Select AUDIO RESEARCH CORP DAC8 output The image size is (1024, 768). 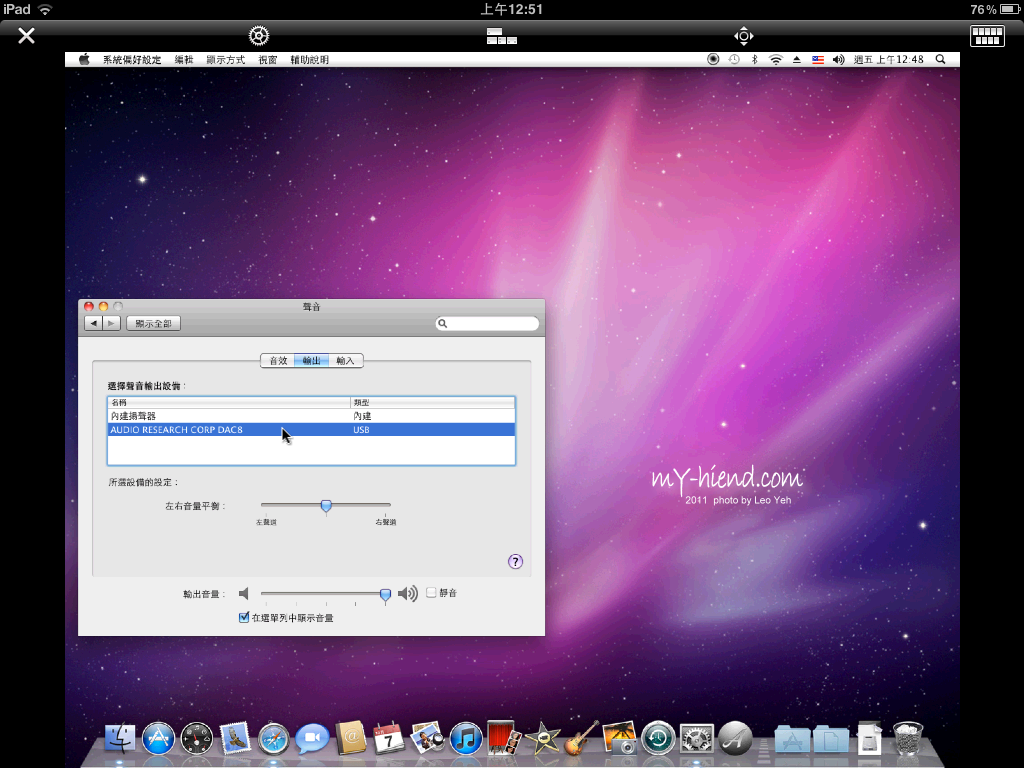312,430
